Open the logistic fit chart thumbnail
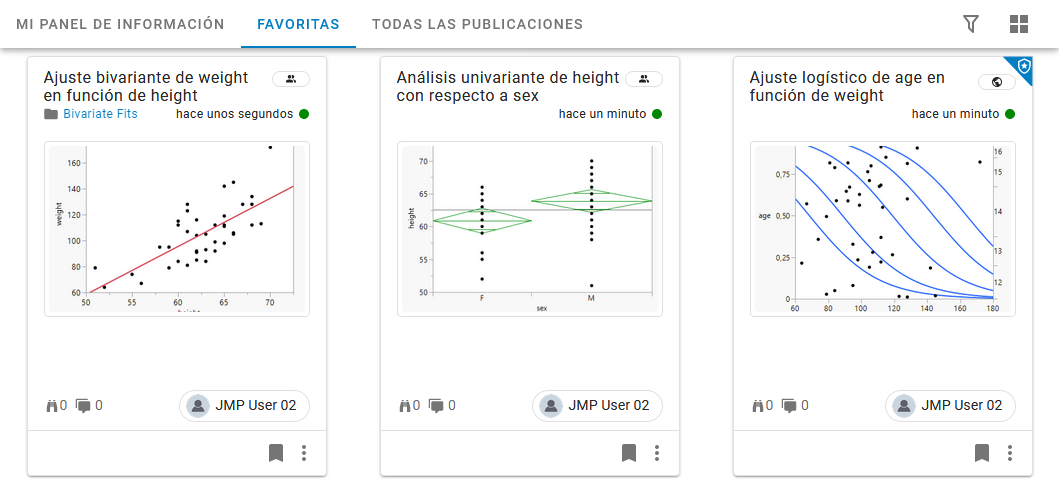The height and width of the screenshot is (496, 1059). [x=882, y=228]
